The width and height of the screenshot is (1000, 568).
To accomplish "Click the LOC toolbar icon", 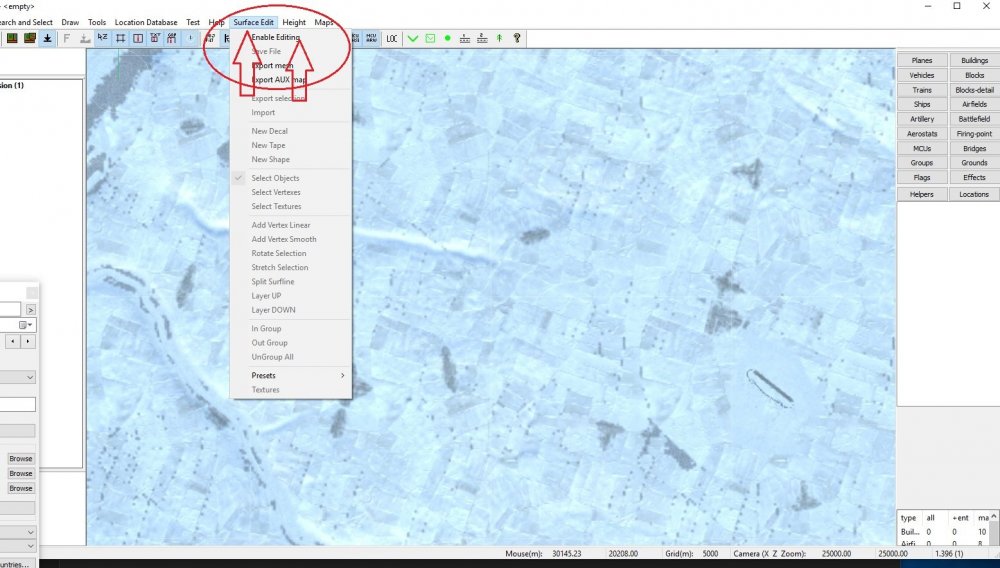I will pyautogui.click(x=392, y=38).
